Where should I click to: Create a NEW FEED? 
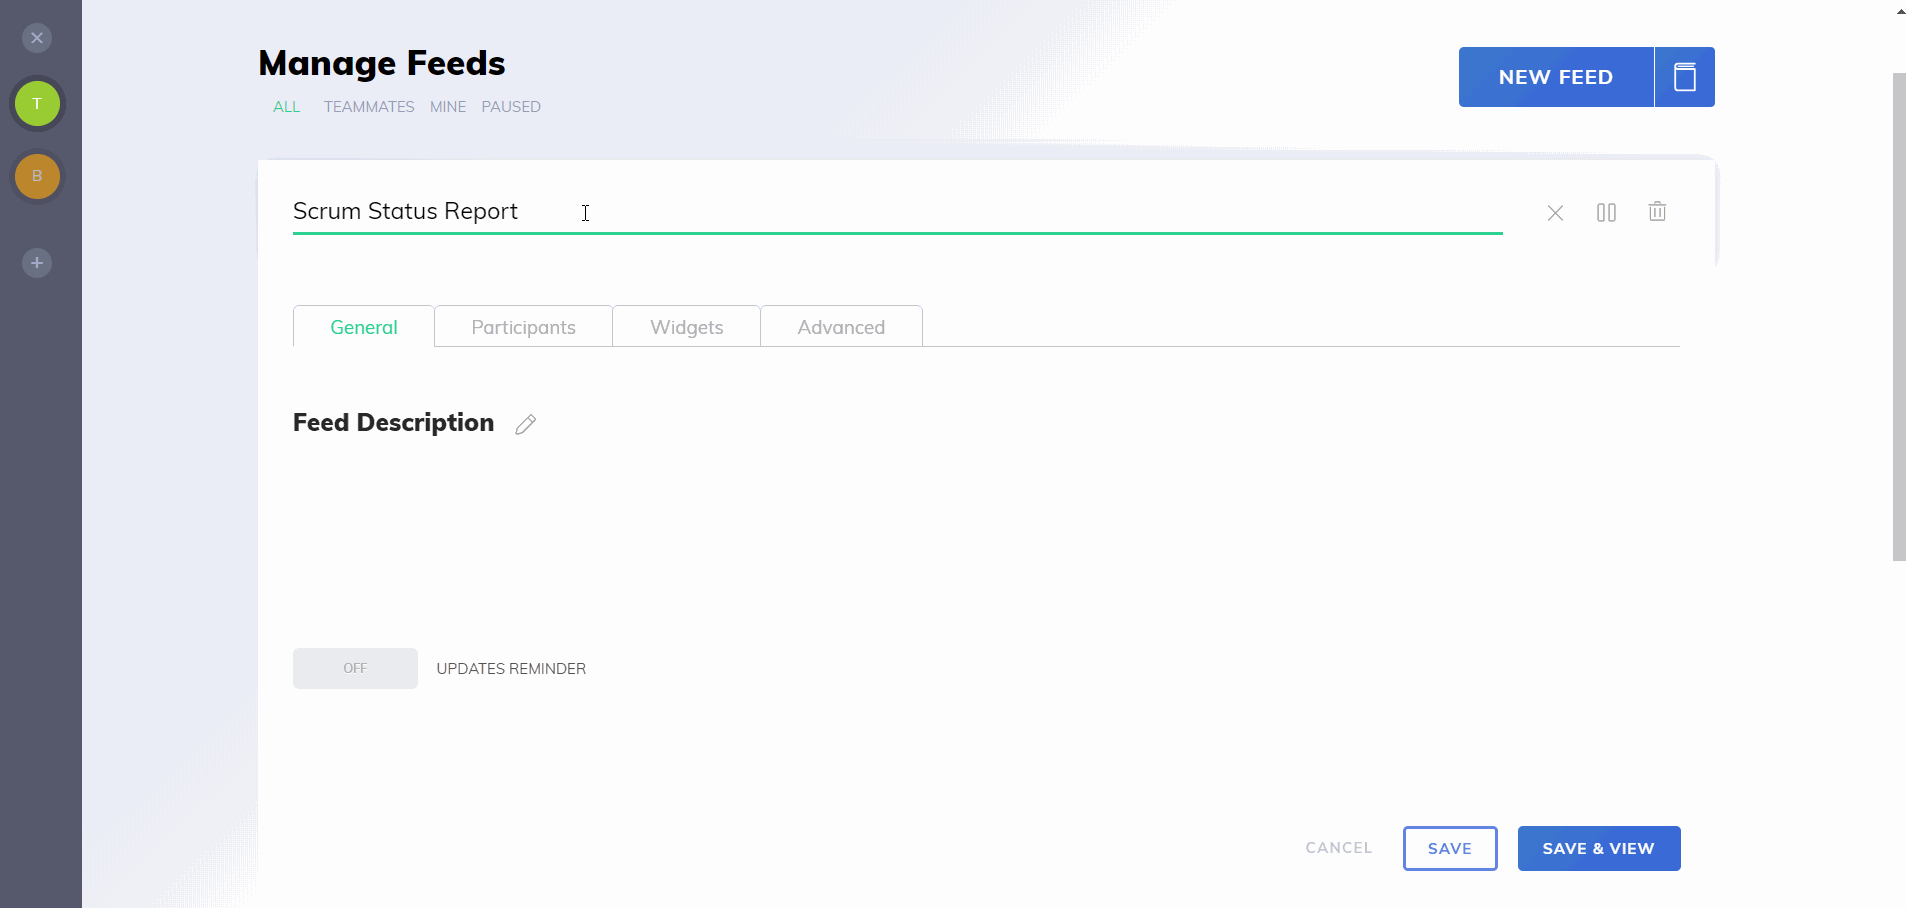(x=1554, y=77)
